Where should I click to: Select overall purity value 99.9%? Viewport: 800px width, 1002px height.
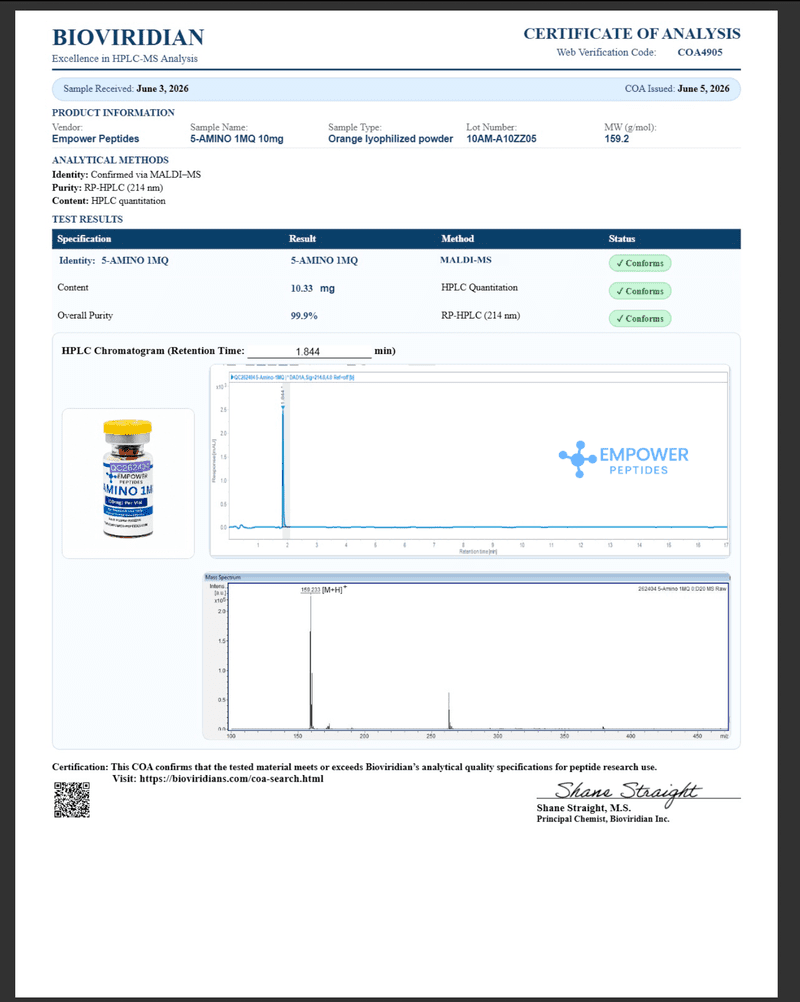[x=304, y=316]
